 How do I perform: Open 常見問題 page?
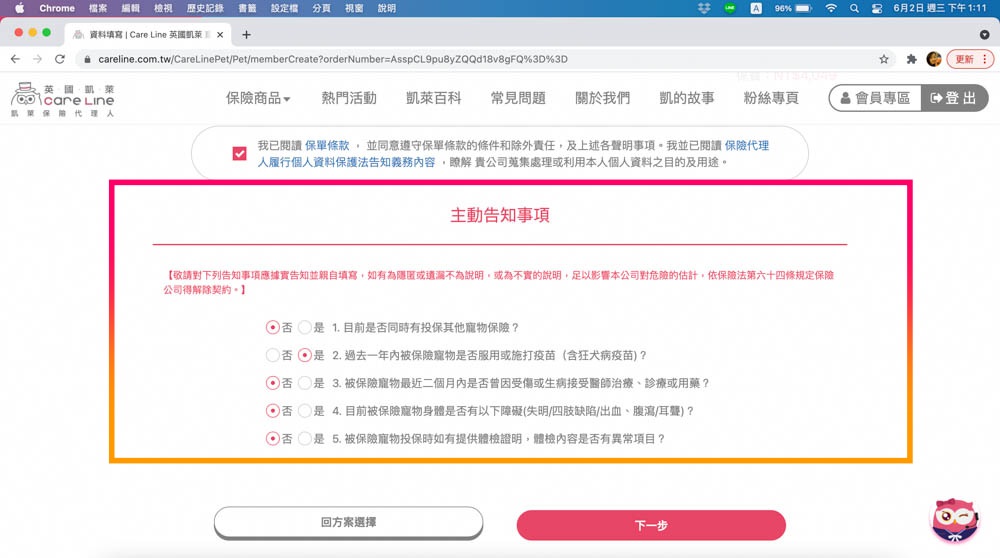click(x=518, y=98)
